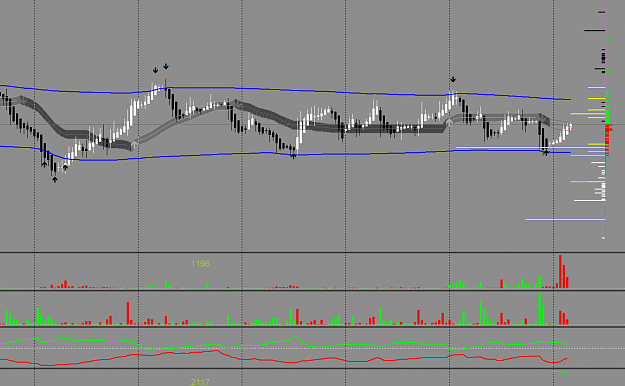Click the sell arrow above the rightmost price peak
The image size is (625, 386).
pyautogui.click(x=453, y=80)
